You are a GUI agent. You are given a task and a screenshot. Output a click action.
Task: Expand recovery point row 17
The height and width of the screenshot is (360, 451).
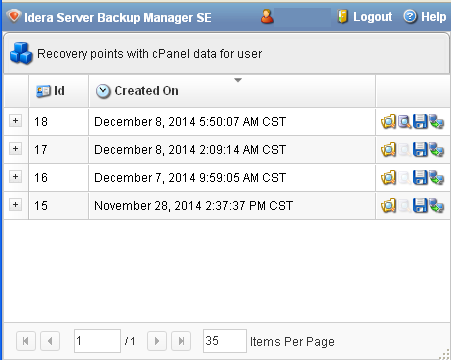tap(15, 149)
